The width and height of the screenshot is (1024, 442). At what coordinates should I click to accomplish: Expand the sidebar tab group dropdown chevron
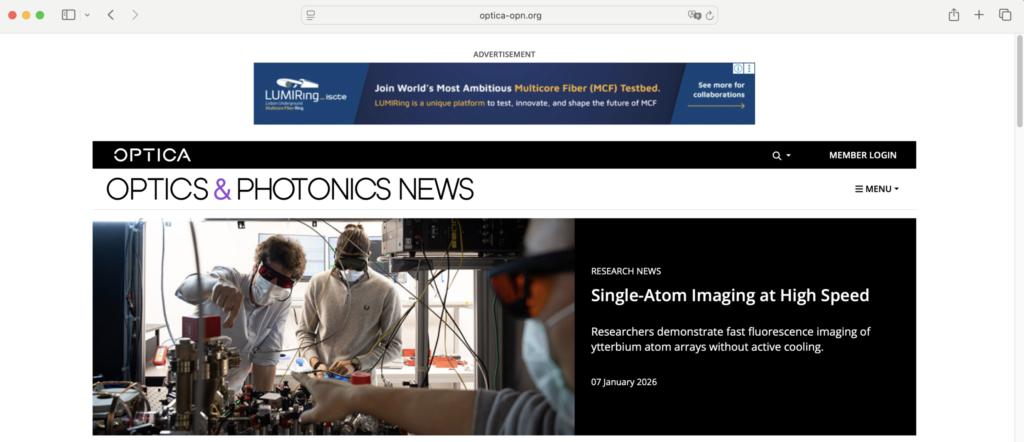pyautogui.click(x=87, y=15)
